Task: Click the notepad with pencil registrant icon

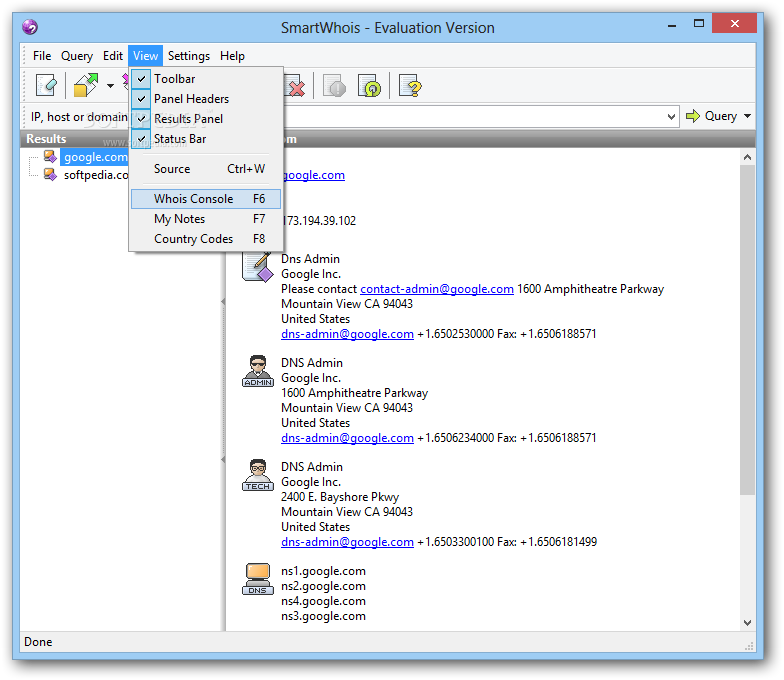Action: (258, 266)
